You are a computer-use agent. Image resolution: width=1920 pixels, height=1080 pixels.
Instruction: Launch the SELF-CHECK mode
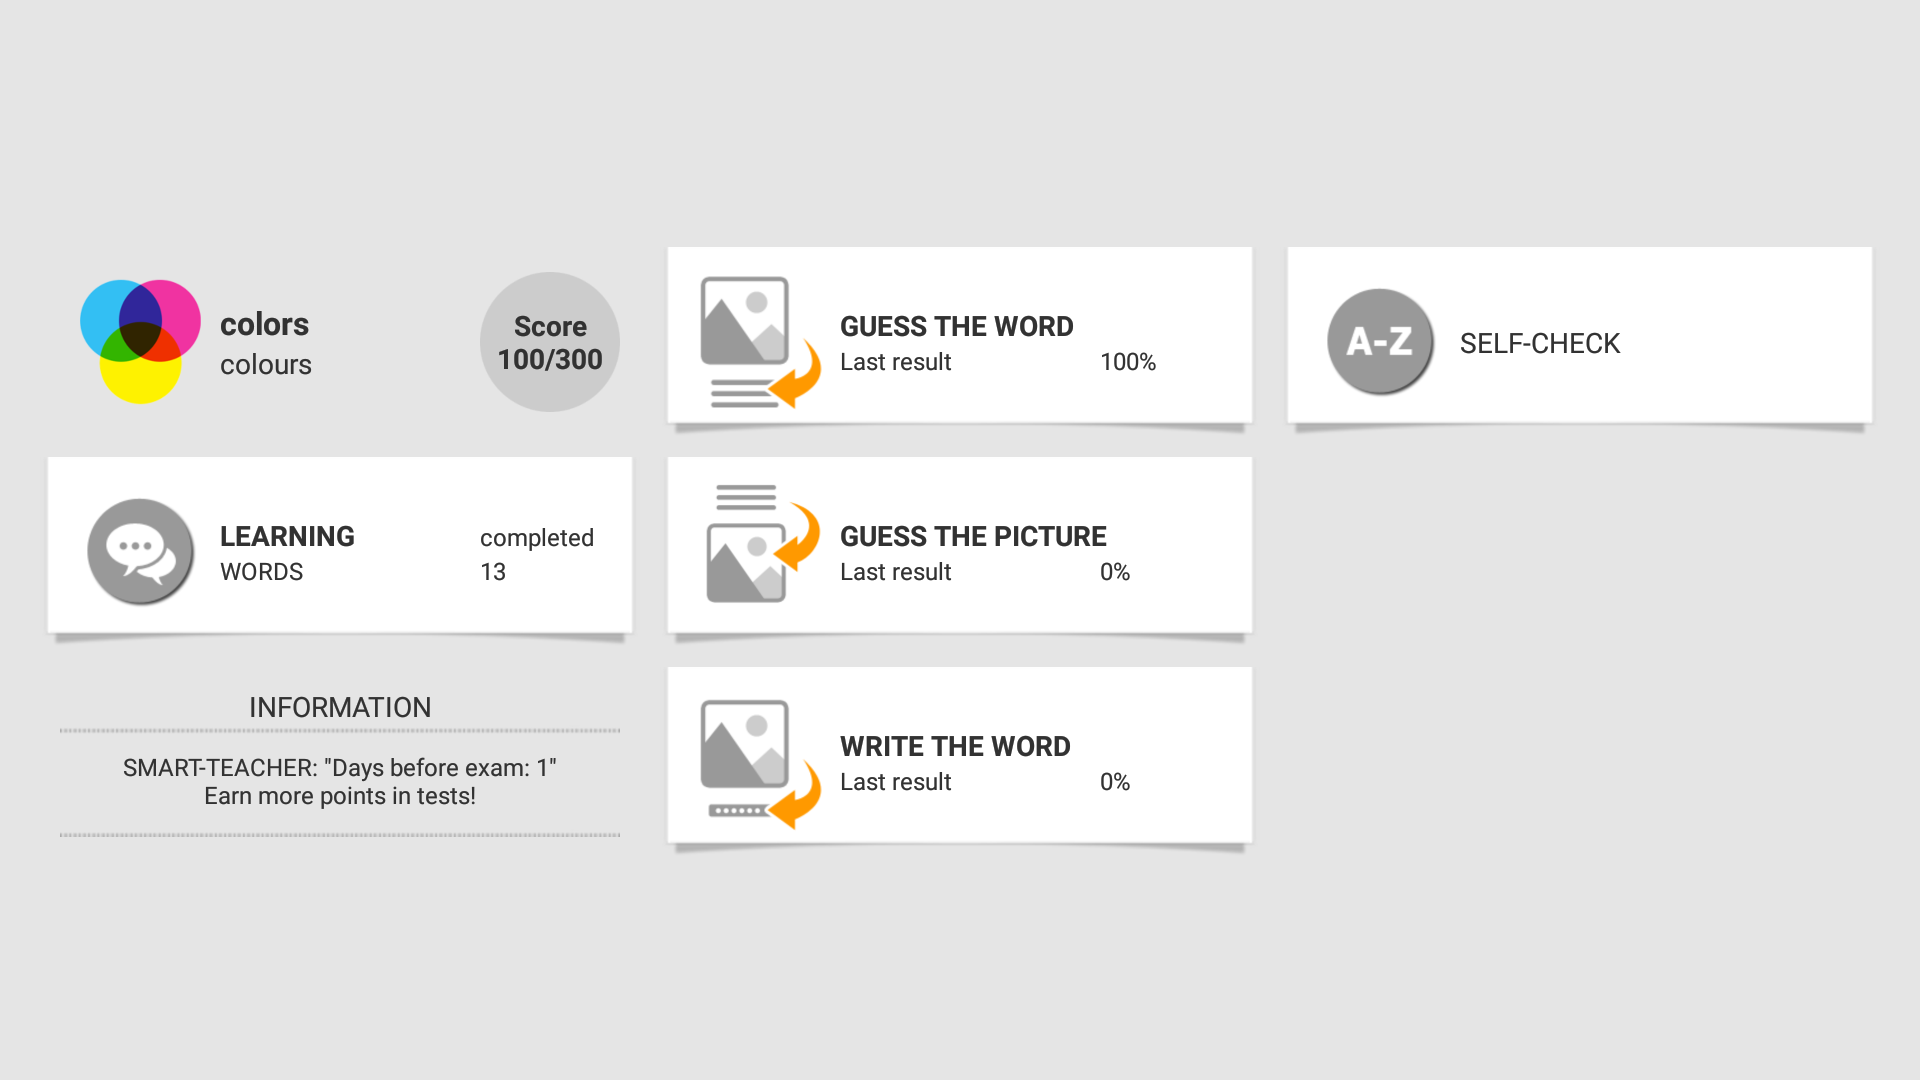point(1539,344)
